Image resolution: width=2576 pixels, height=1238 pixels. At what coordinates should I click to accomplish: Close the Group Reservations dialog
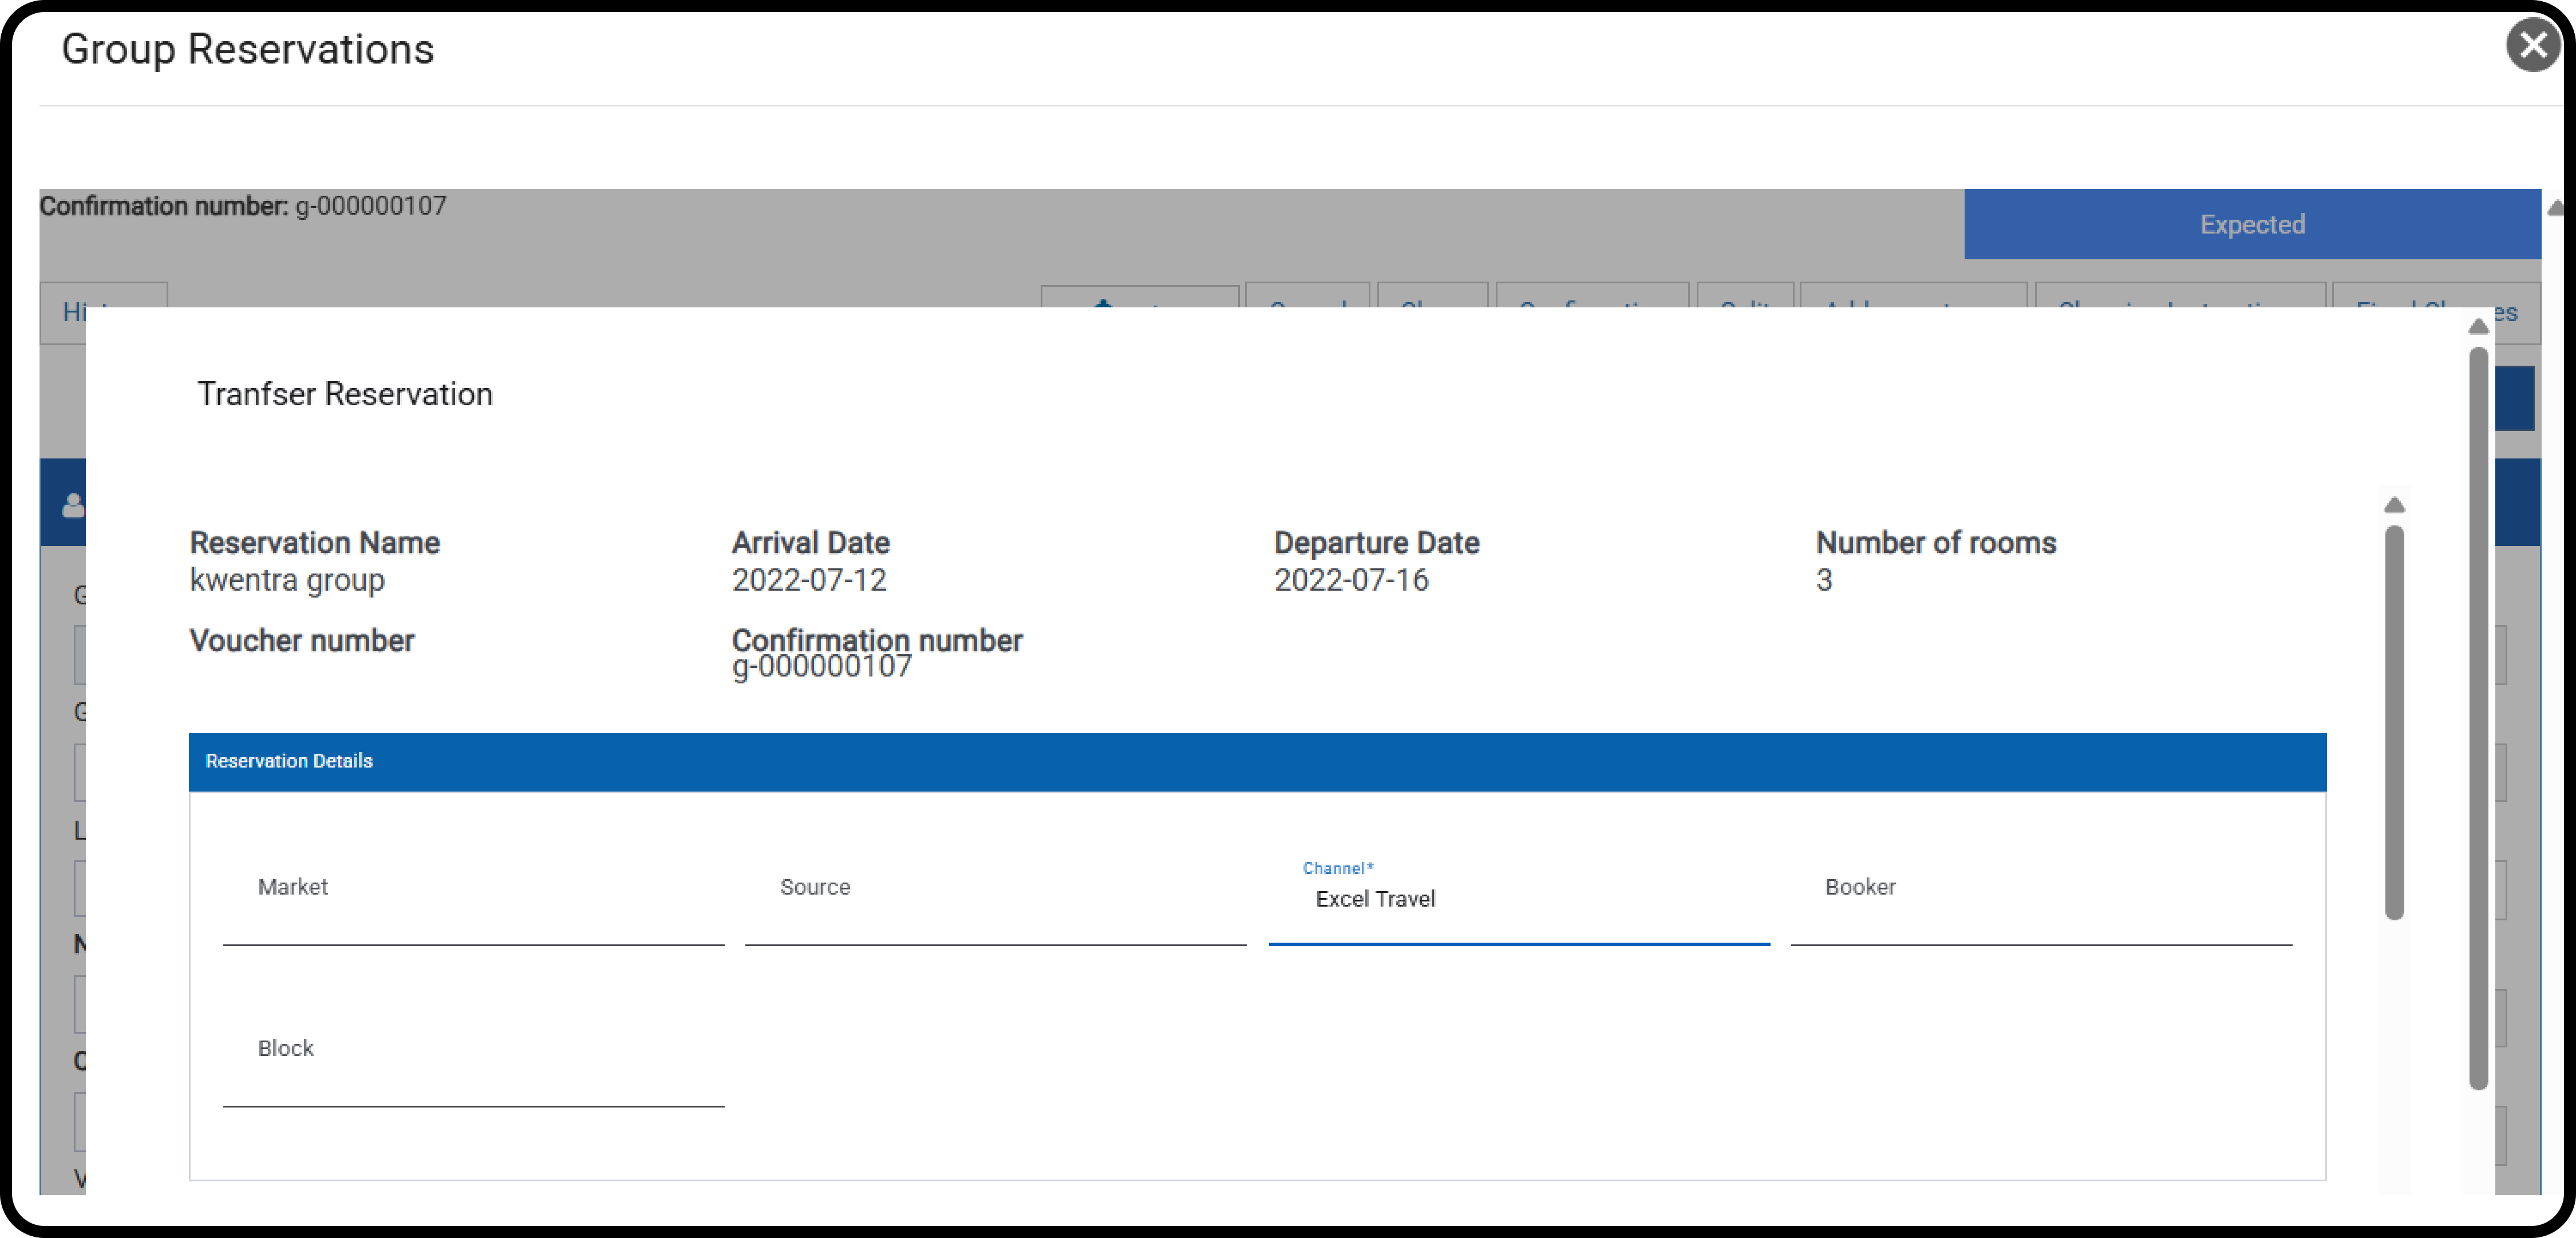(x=2533, y=45)
